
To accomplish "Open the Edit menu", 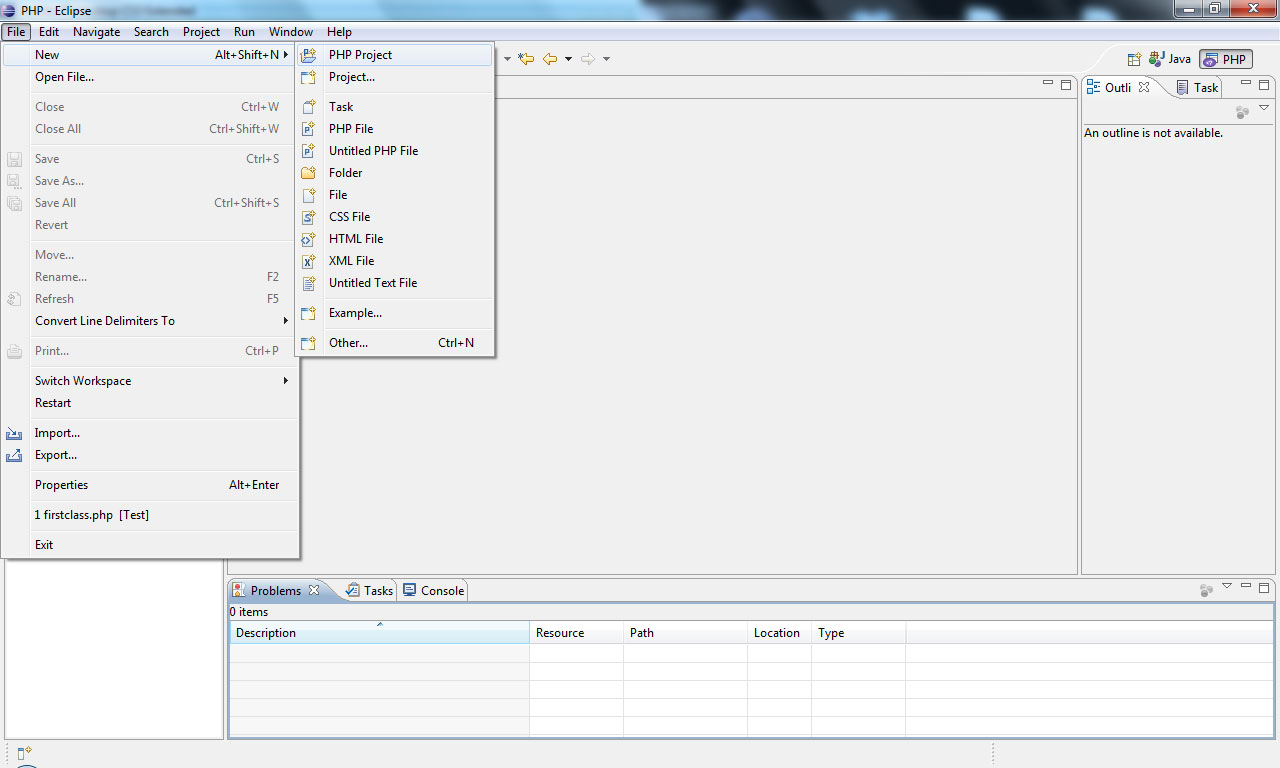I will 49,32.
